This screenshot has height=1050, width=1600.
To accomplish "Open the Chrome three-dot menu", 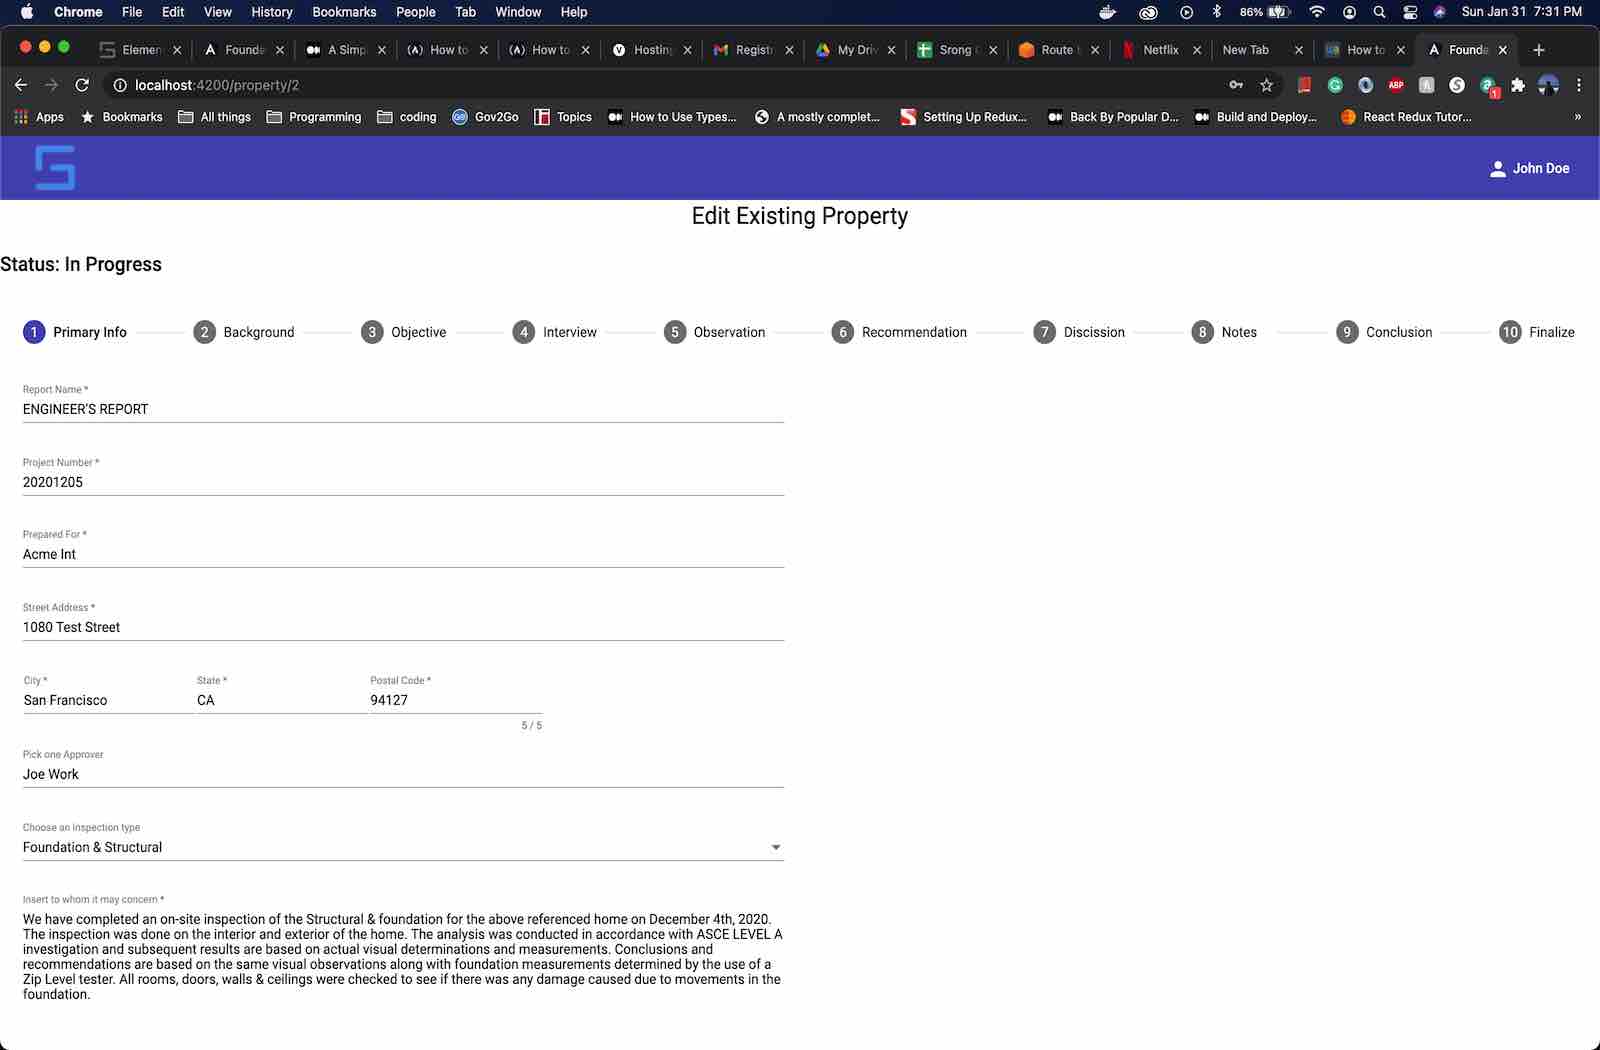I will (1579, 85).
